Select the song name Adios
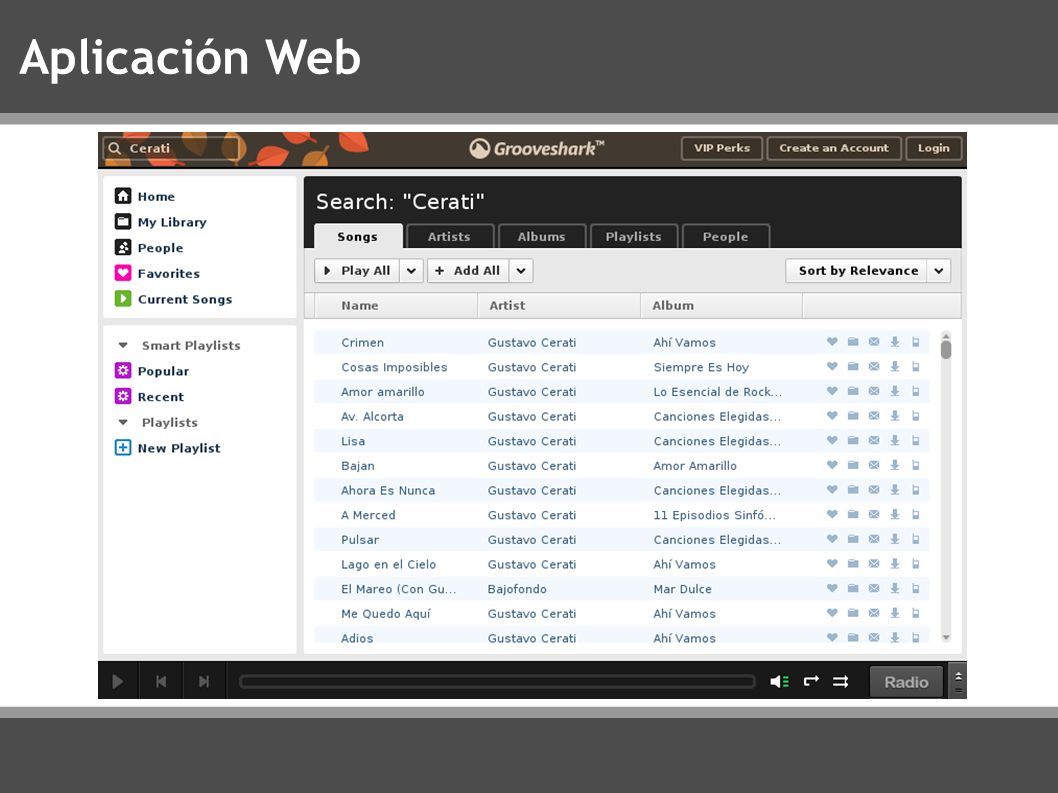This screenshot has height=793, width=1058. tap(357, 638)
